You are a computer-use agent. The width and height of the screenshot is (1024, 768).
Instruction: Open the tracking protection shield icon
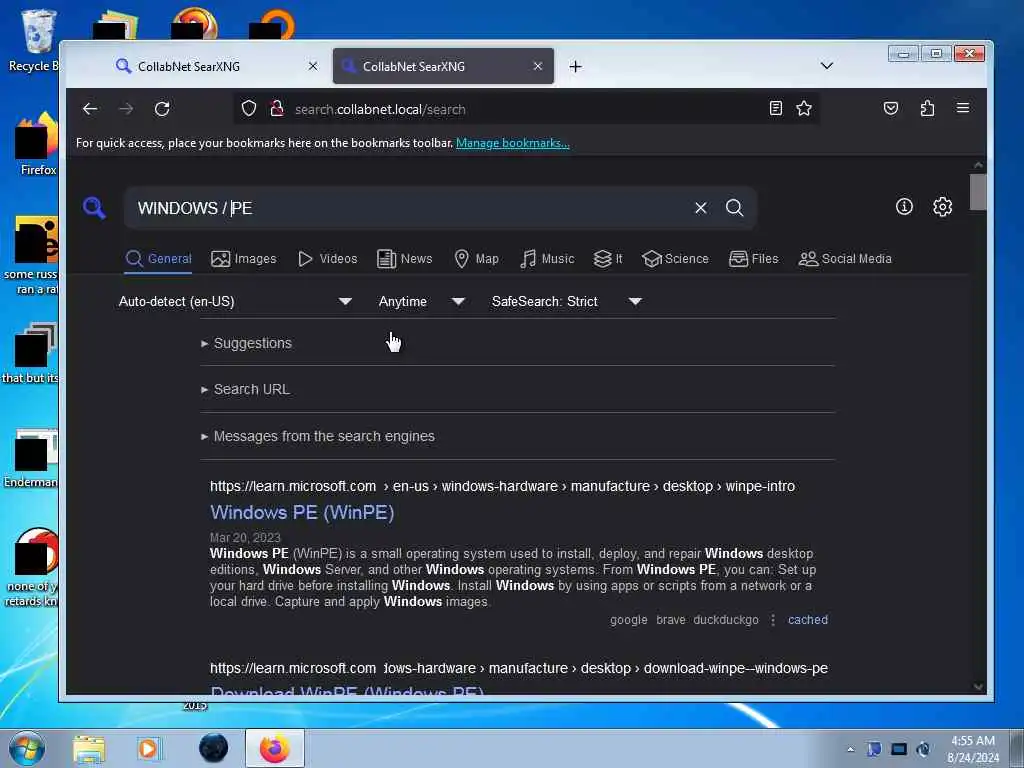[x=249, y=108]
